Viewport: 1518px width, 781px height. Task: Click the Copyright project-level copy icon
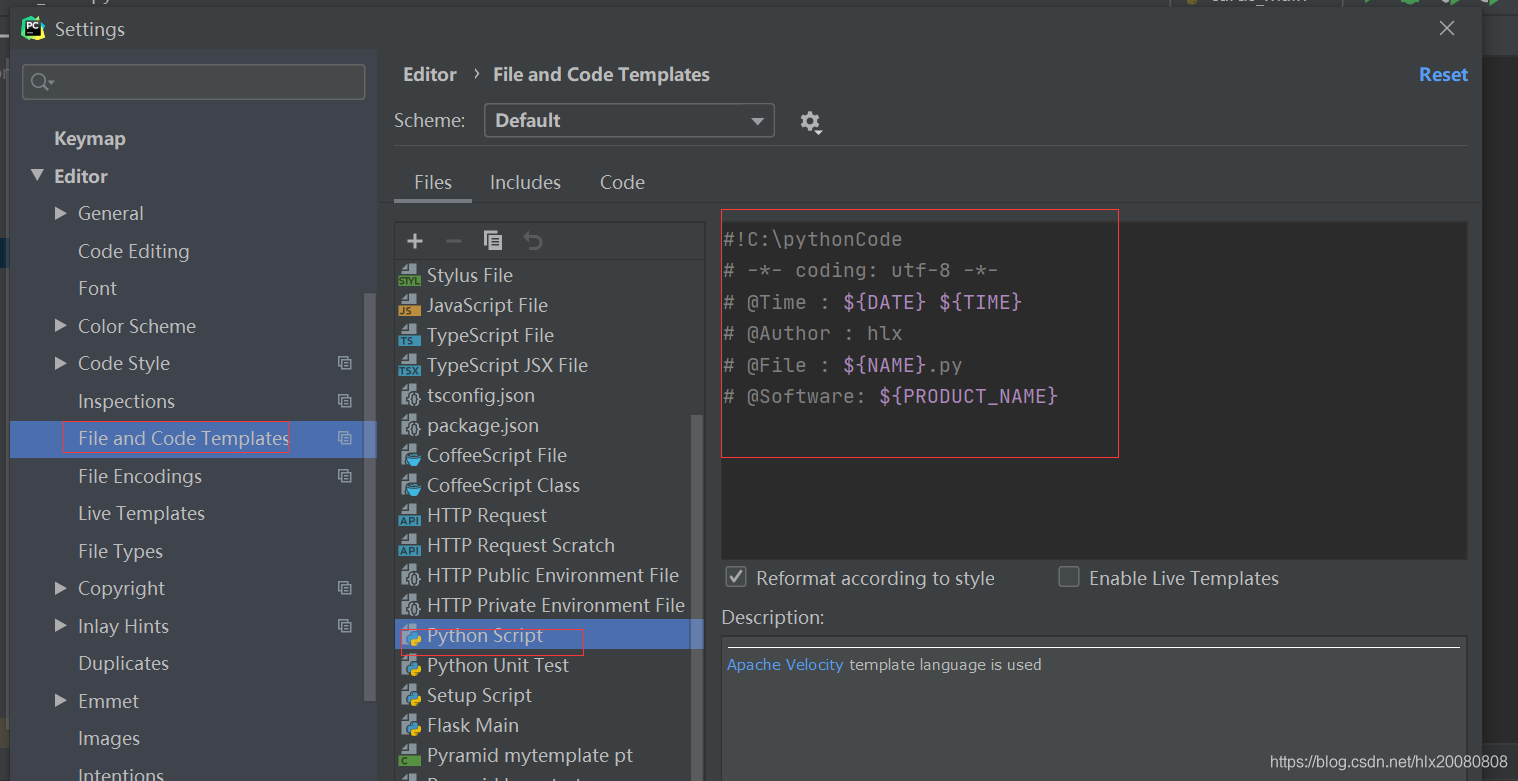[x=345, y=588]
